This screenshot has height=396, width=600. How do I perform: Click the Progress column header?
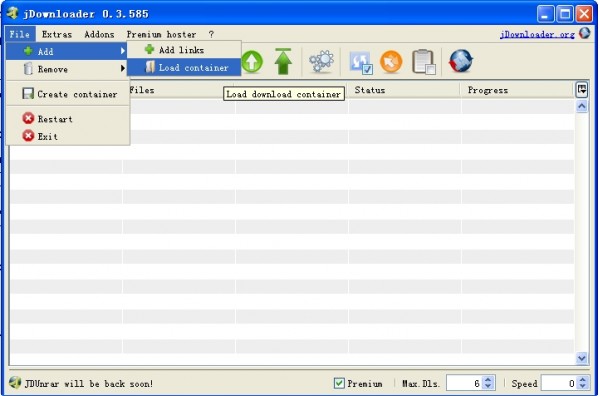517,90
